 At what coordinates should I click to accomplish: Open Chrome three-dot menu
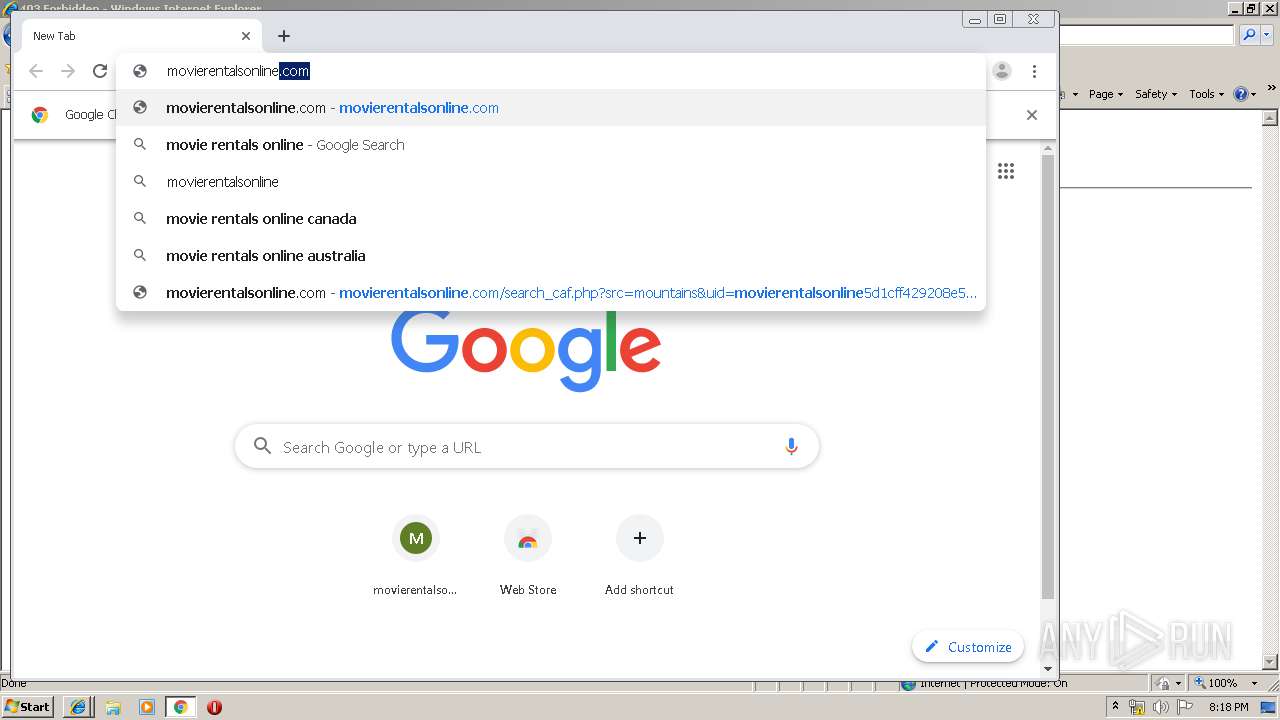(x=1034, y=71)
